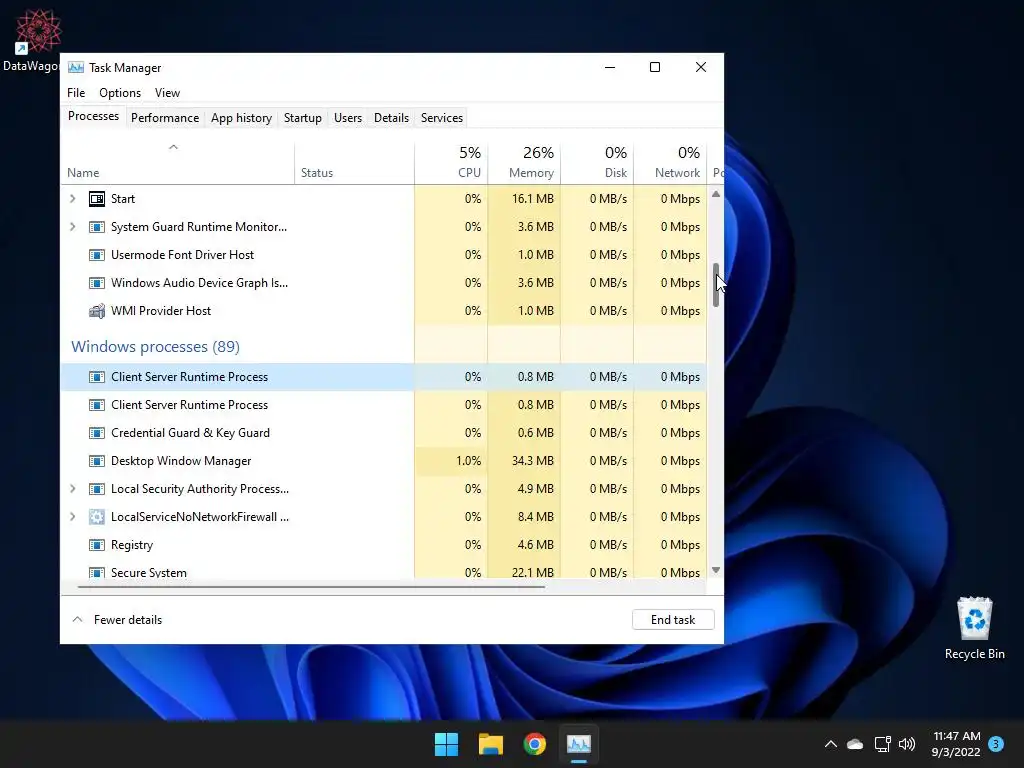Sort processes by CPU column

click(451, 163)
